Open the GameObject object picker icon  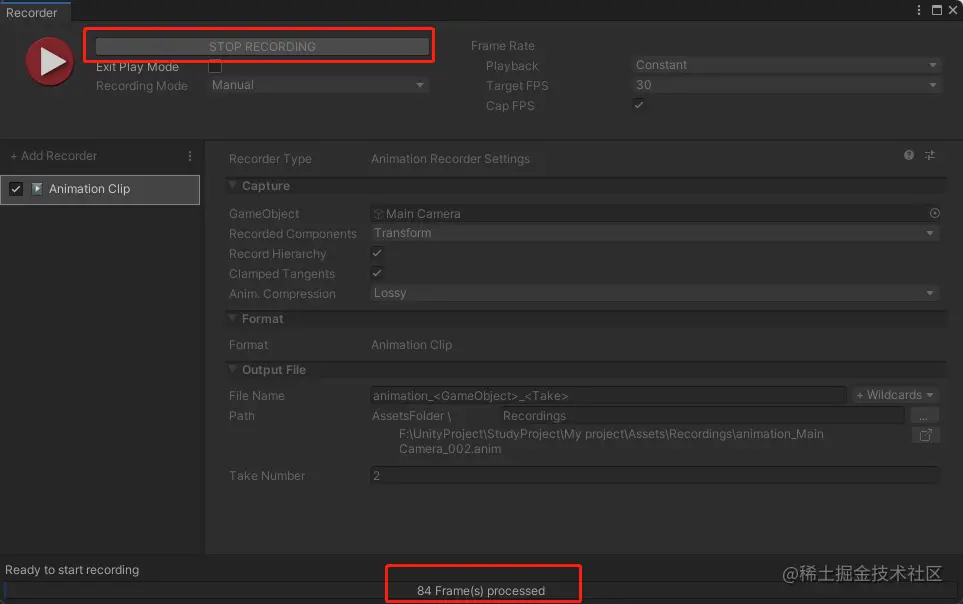pos(934,213)
